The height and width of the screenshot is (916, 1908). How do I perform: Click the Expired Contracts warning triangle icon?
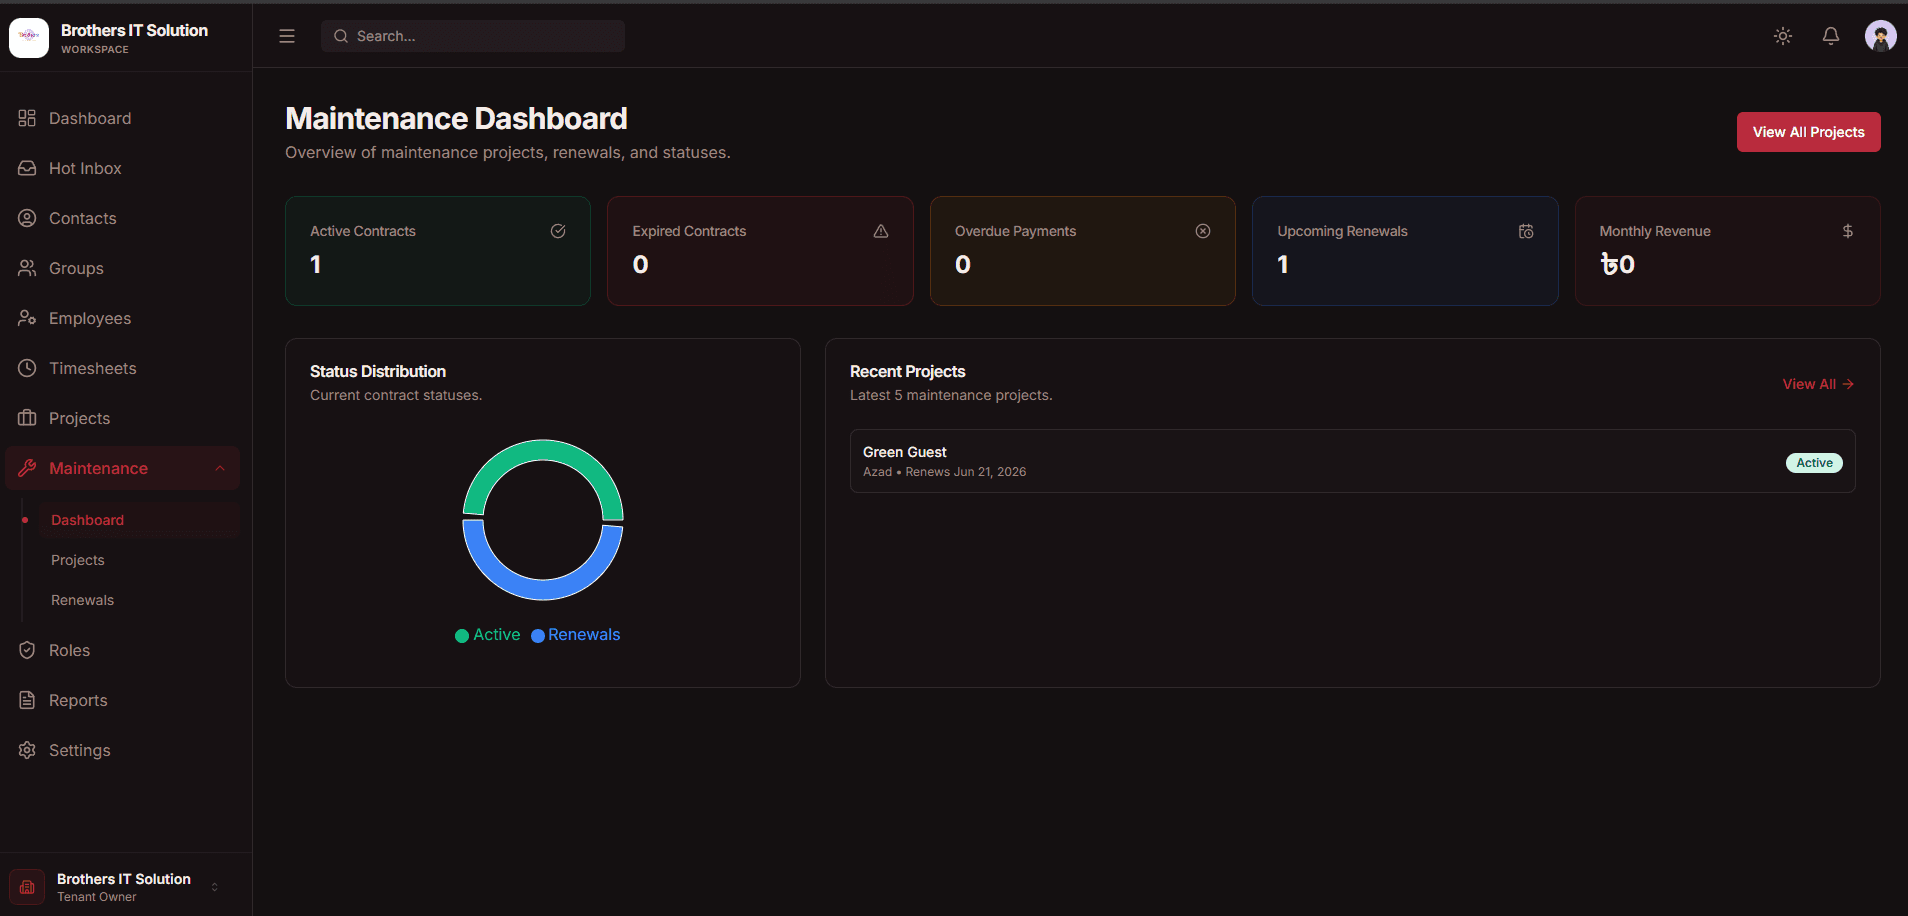[x=881, y=231]
